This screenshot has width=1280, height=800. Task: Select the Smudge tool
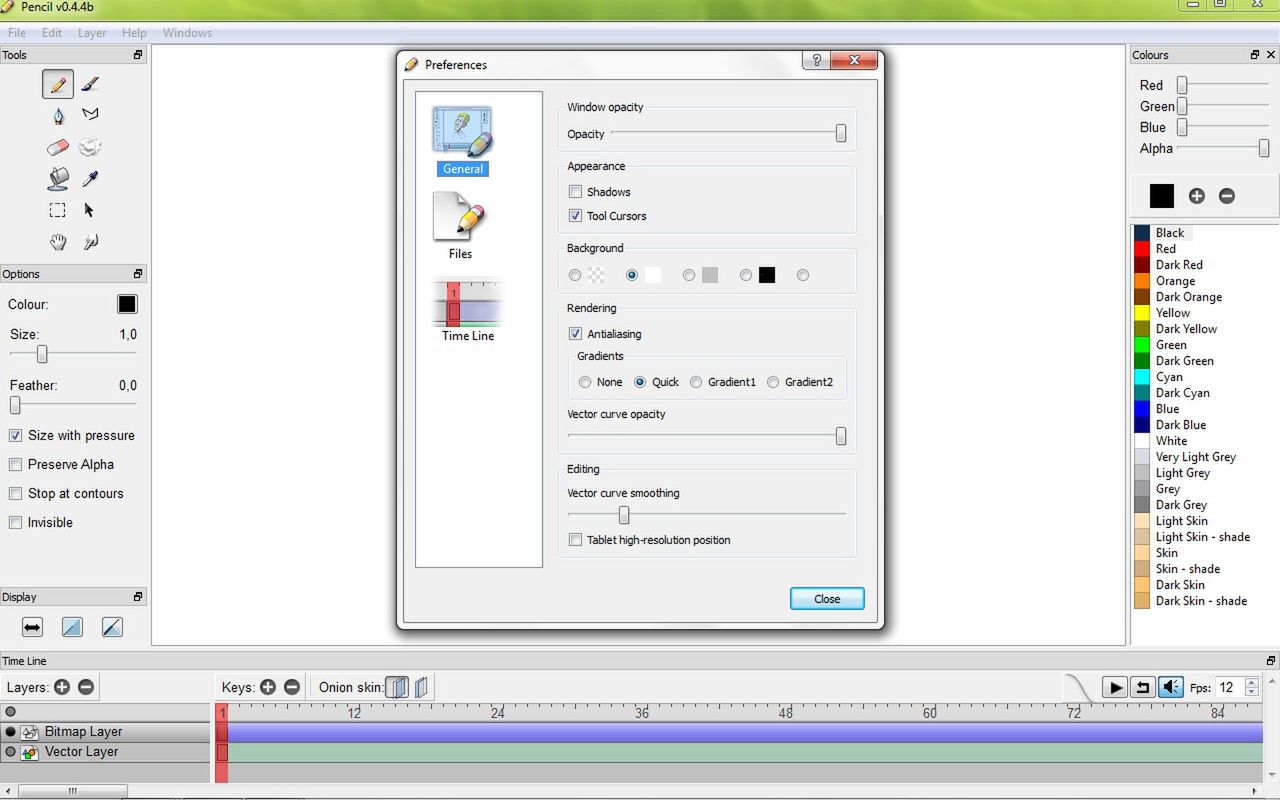pos(90,147)
